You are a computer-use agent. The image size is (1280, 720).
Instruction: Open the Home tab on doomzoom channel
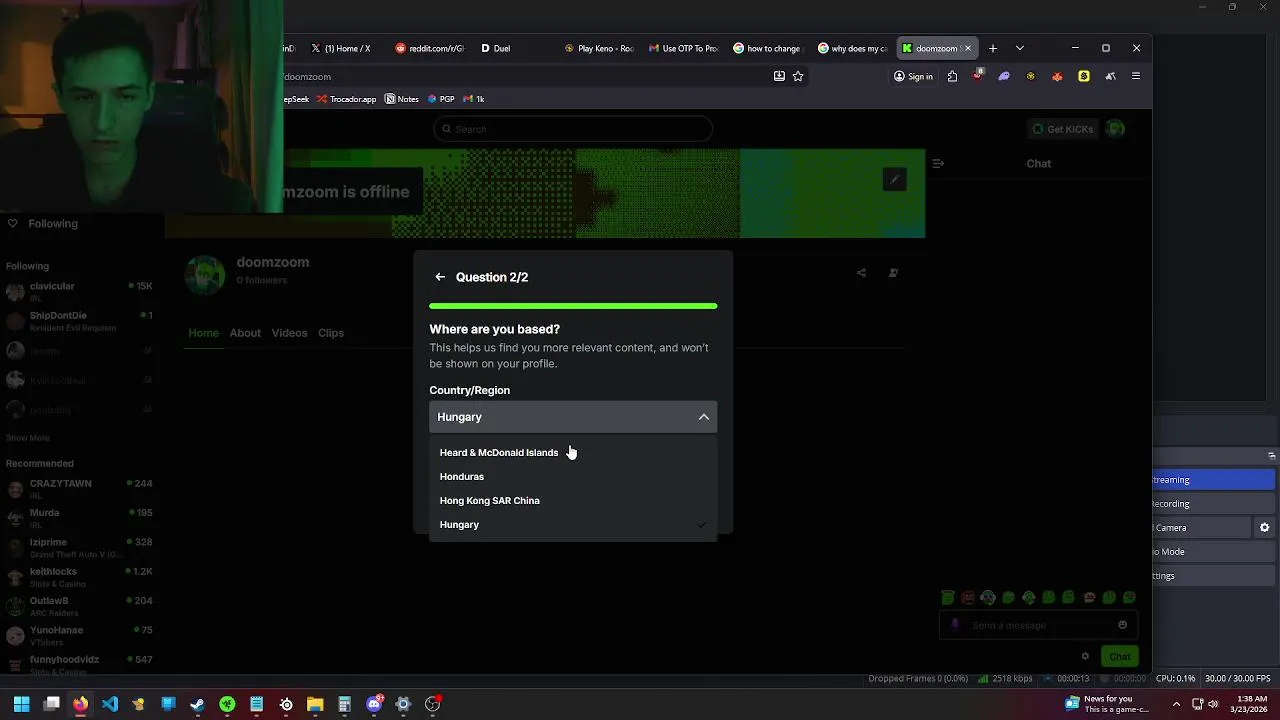click(204, 333)
